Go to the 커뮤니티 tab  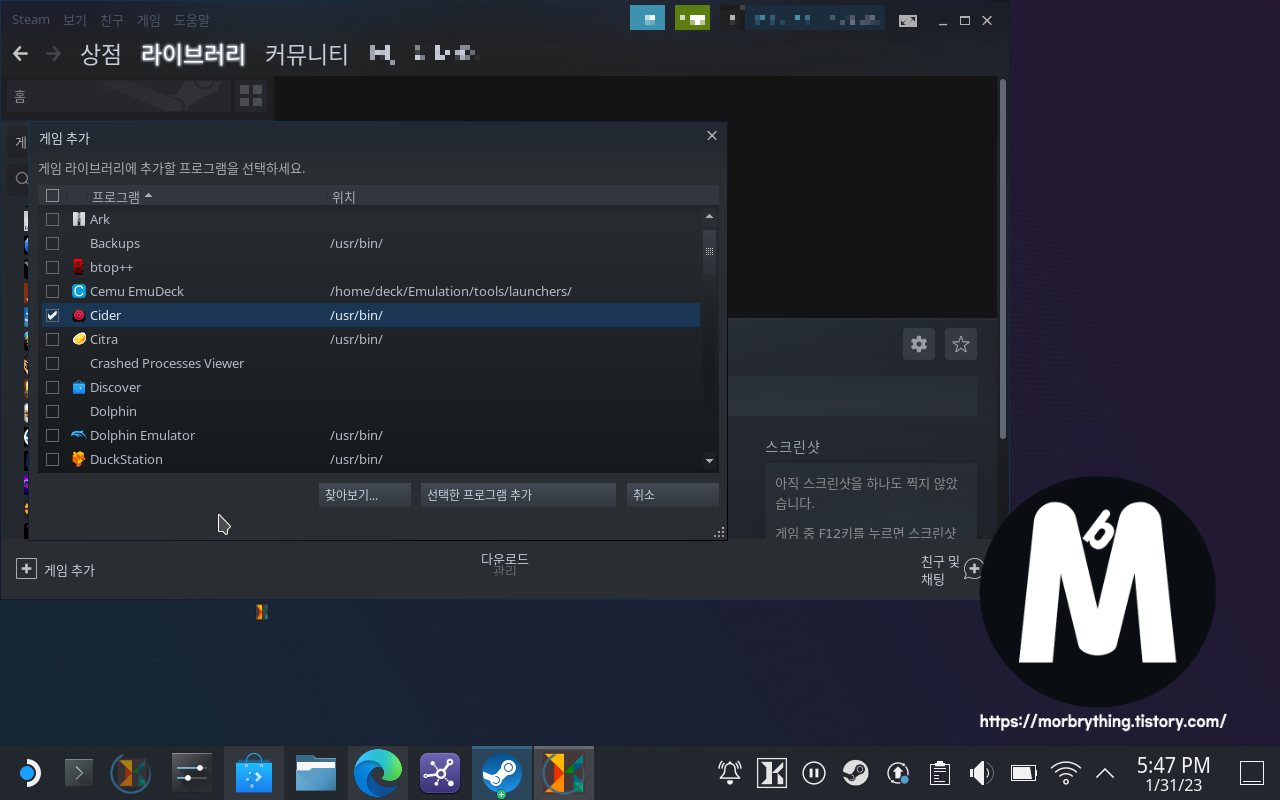[x=307, y=54]
